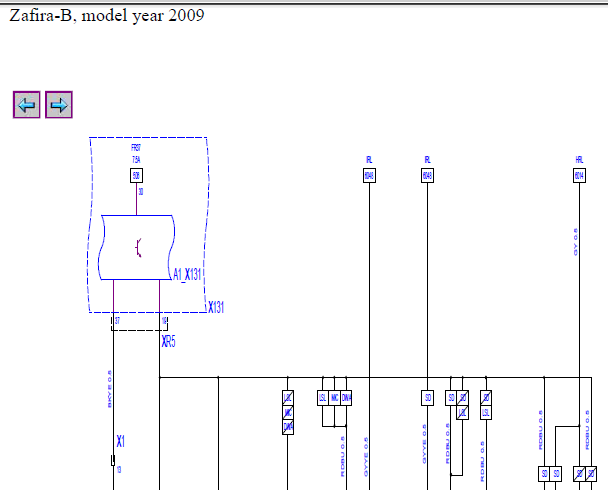Screen dimensions: 608x490
Task: Select the transistor symbol inside A1_X131 module
Action: click(x=139, y=248)
